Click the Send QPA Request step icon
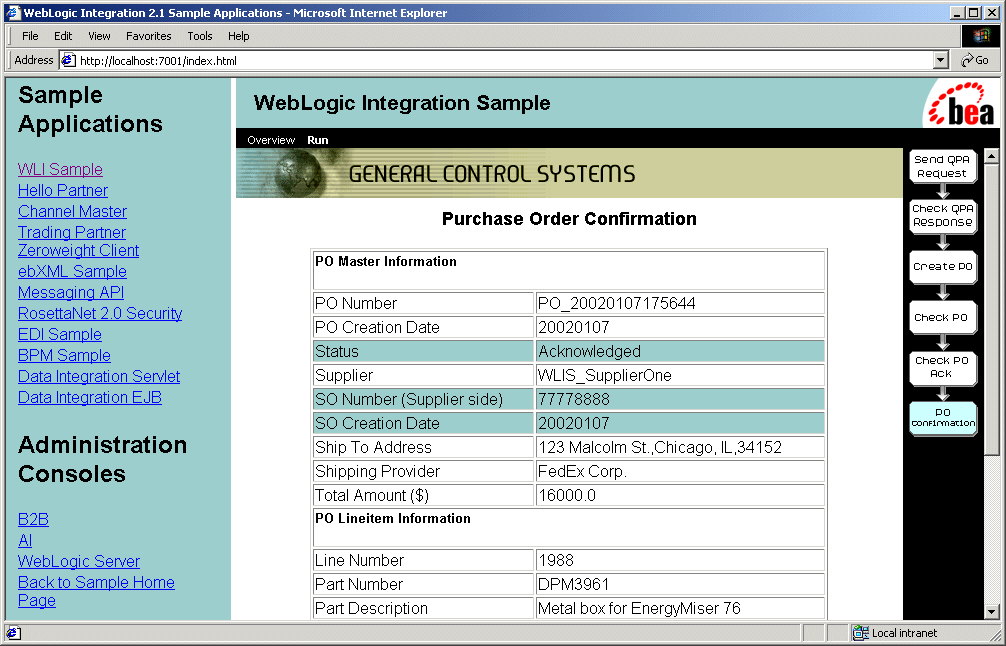Image resolution: width=1006 pixels, height=646 pixels. coord(942,166)
